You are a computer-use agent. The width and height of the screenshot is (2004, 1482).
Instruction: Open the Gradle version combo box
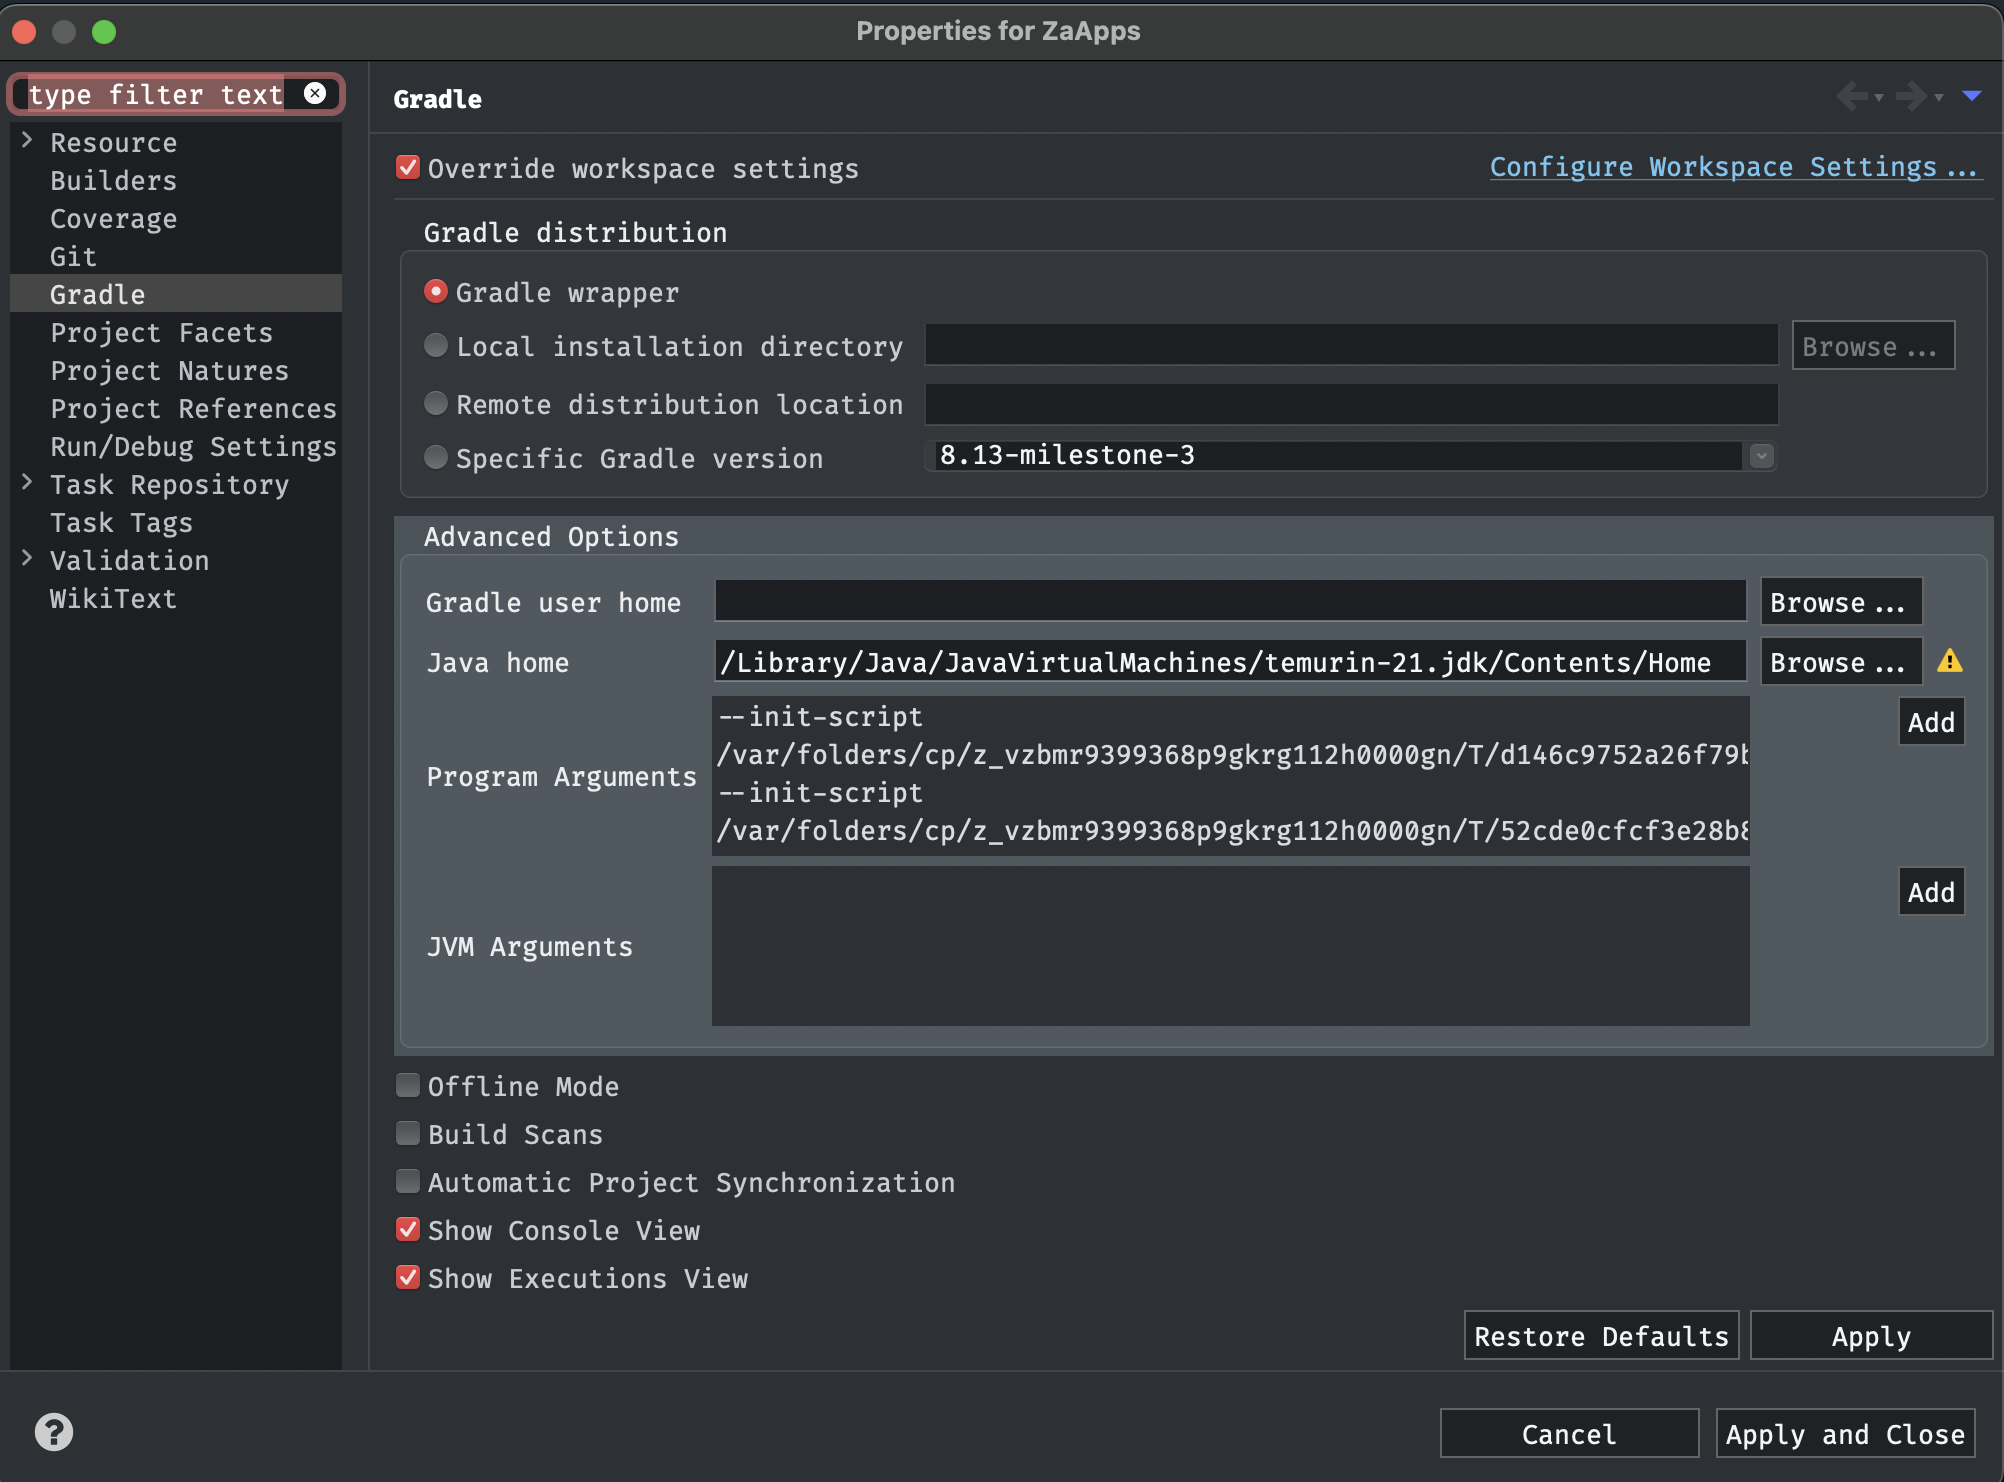pyautogui.click(x=1761, y=456)
